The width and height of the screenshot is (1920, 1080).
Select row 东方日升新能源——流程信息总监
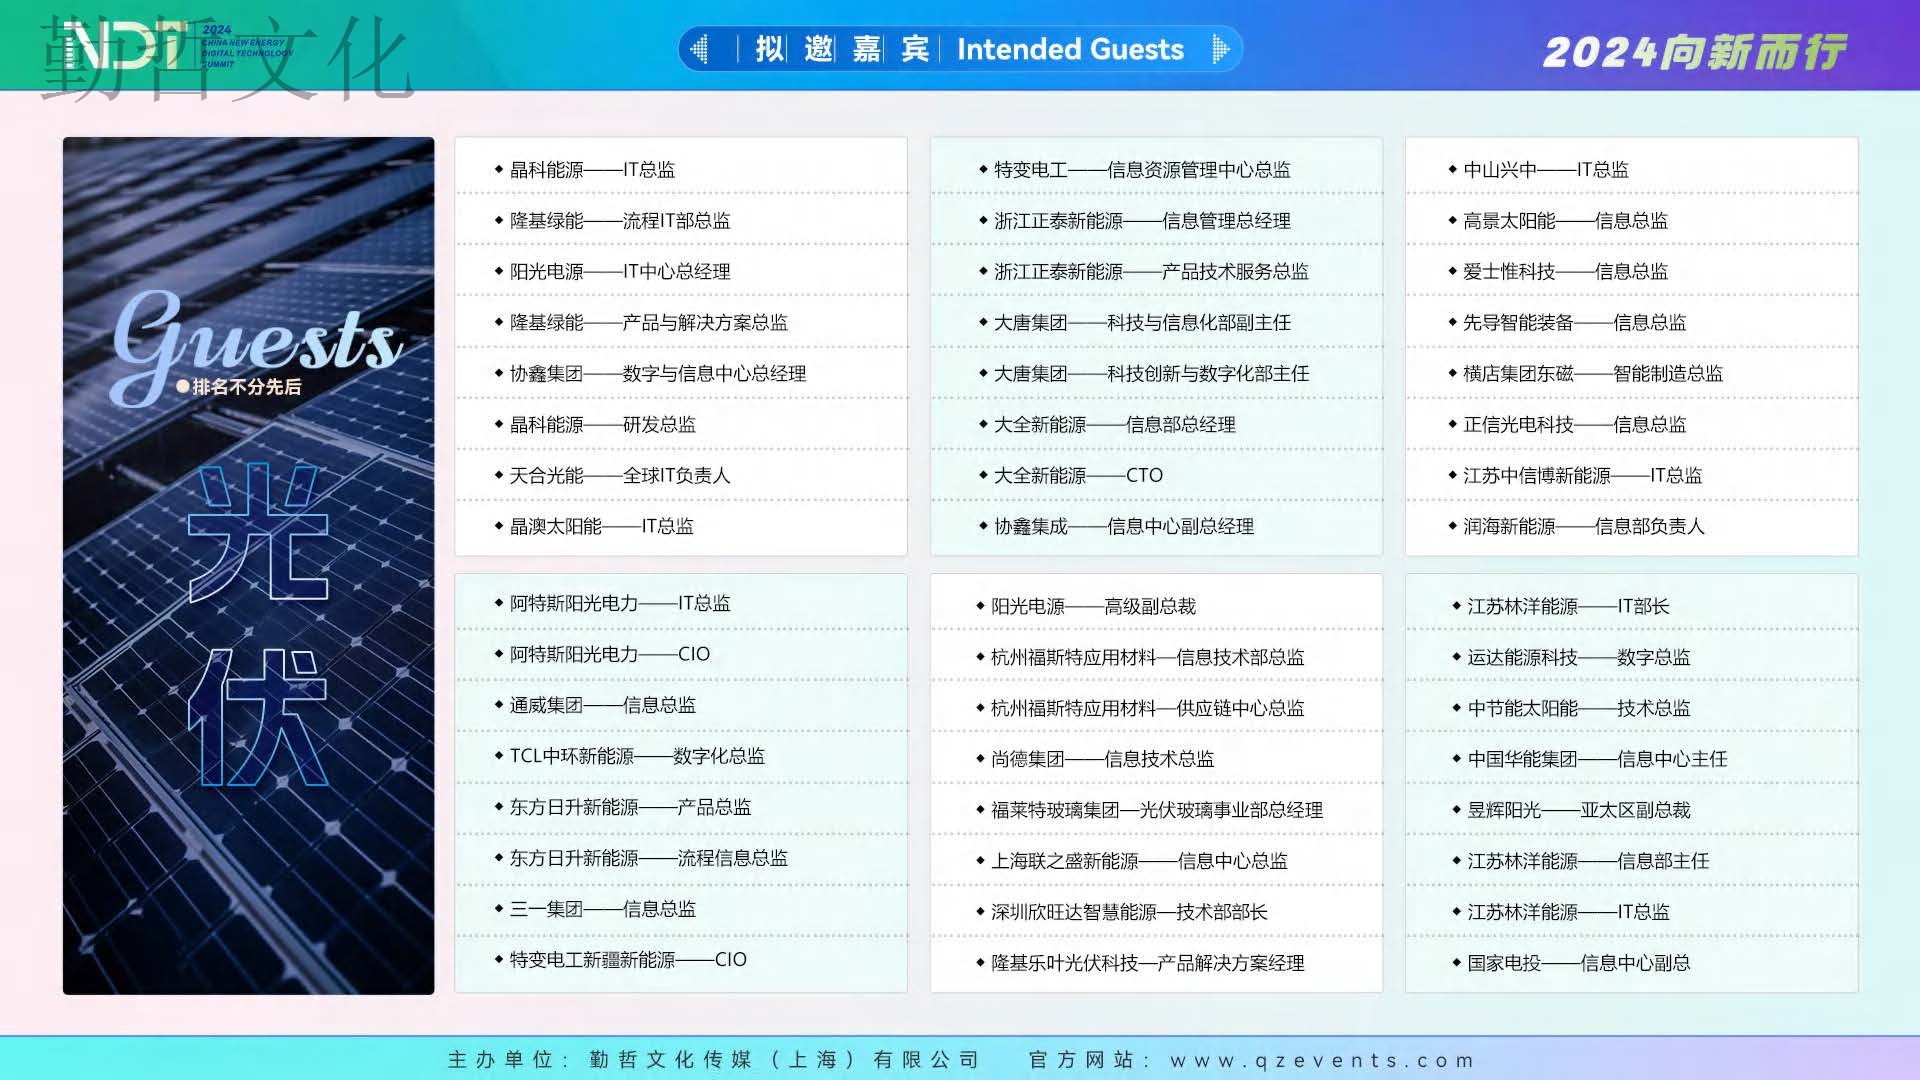click(x=681, y=859)
